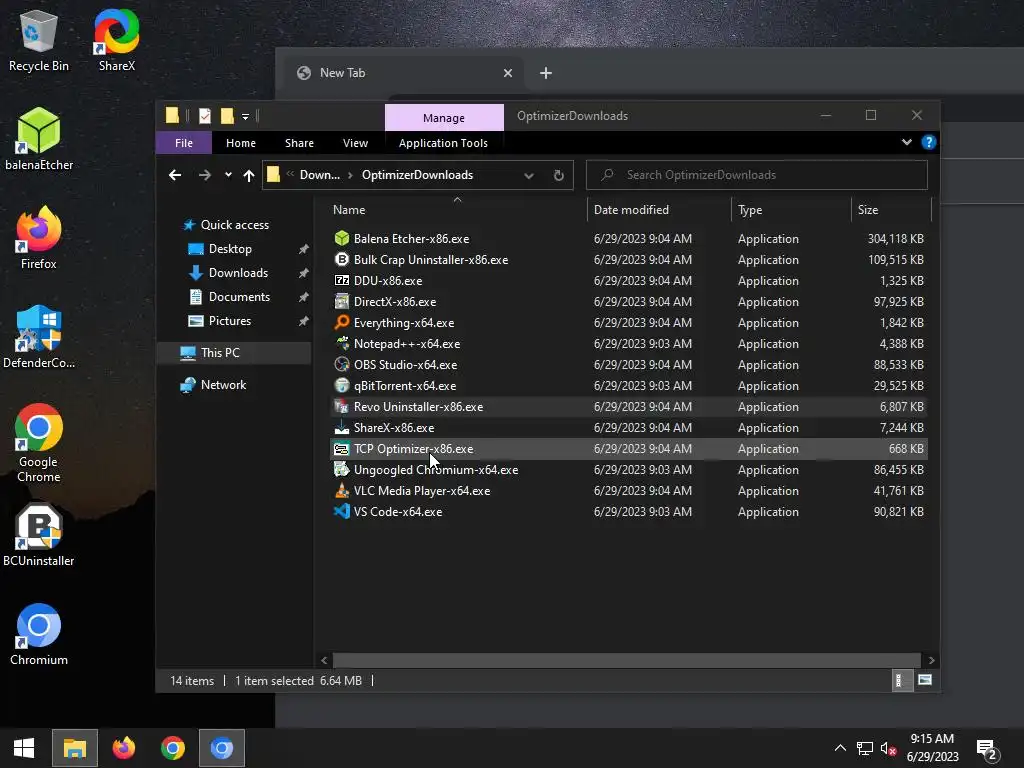Image resolution: width=1024 pixels, height=768 pixels.
Task: Sort files by Size column
Action: pos(891,210)
